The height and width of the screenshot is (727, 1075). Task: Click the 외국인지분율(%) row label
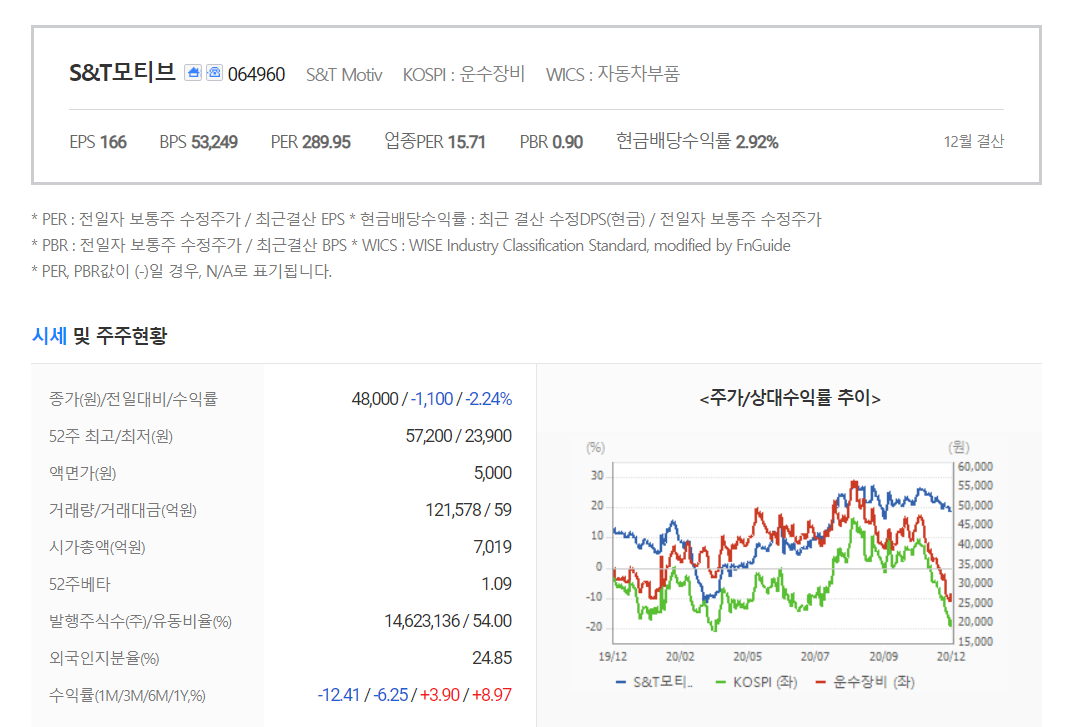[104, 658]
